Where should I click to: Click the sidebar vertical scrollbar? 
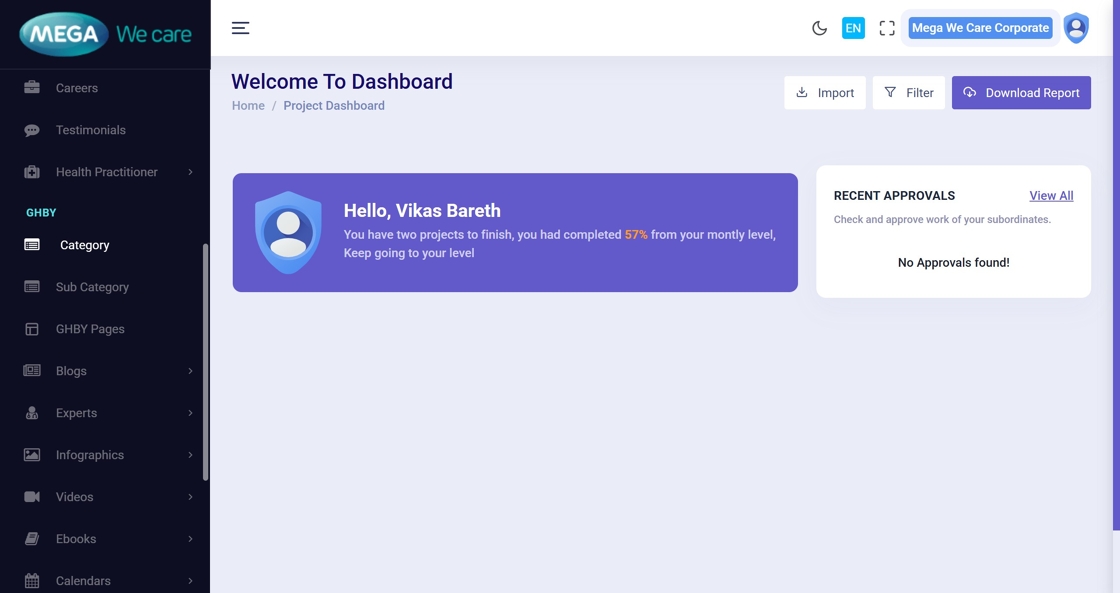pyautogui.click(x=206, y=360)
